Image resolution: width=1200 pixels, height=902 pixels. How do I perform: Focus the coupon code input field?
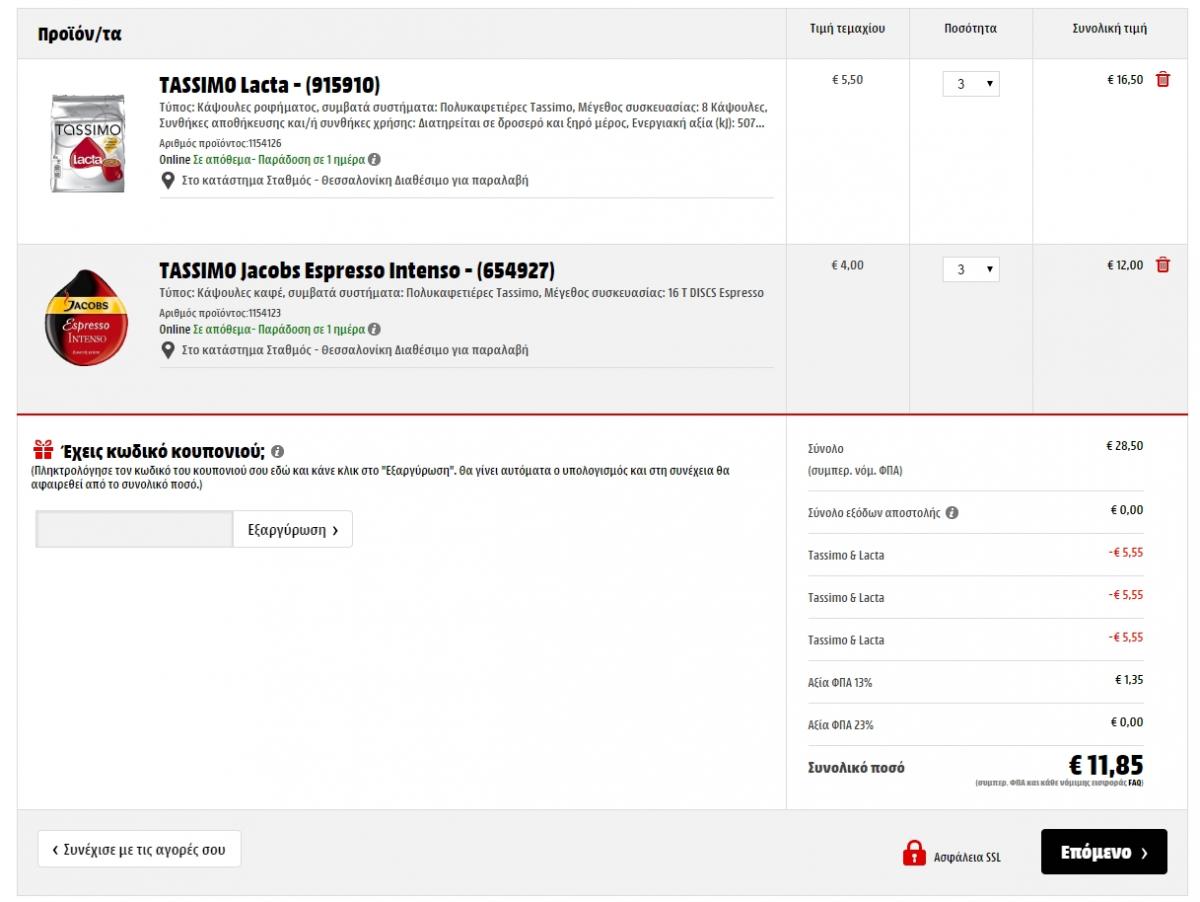pos(135,530)
